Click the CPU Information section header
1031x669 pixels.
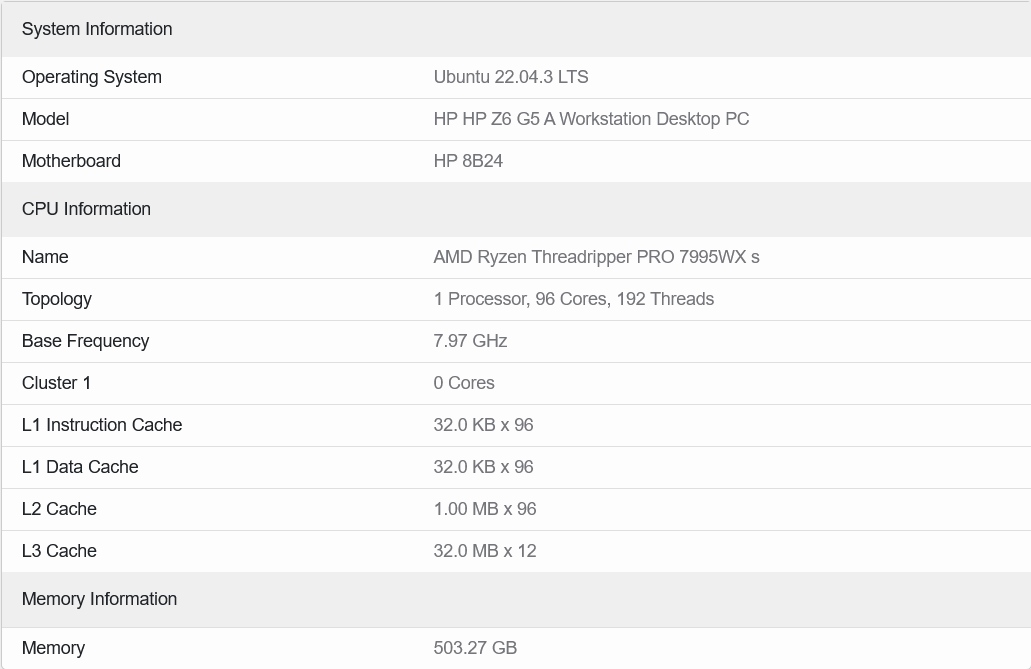coord(86,209)
